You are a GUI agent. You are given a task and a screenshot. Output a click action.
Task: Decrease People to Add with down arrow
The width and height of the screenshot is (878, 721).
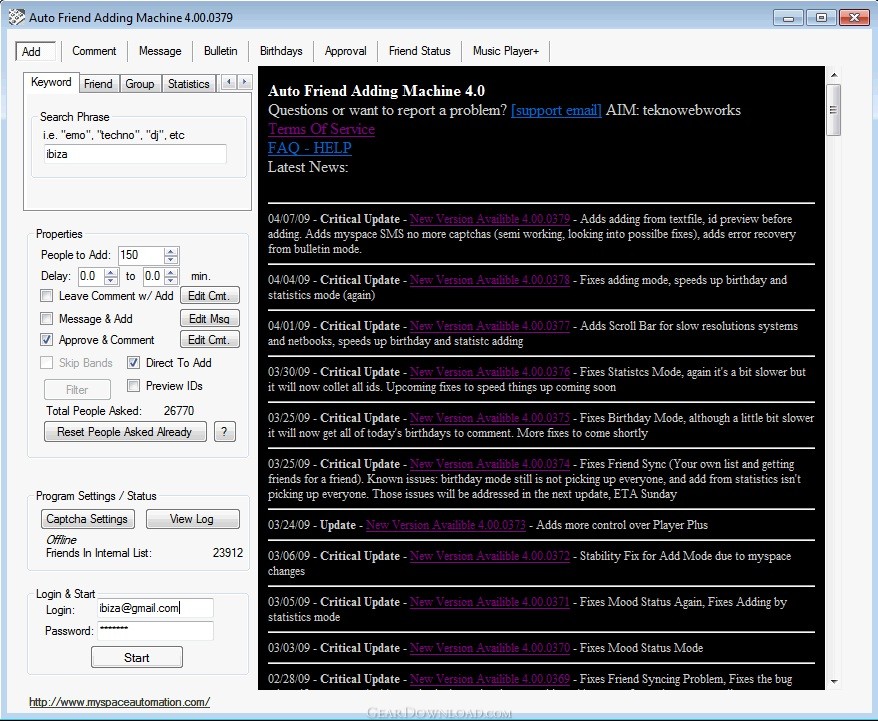click(x=171, y=259)
